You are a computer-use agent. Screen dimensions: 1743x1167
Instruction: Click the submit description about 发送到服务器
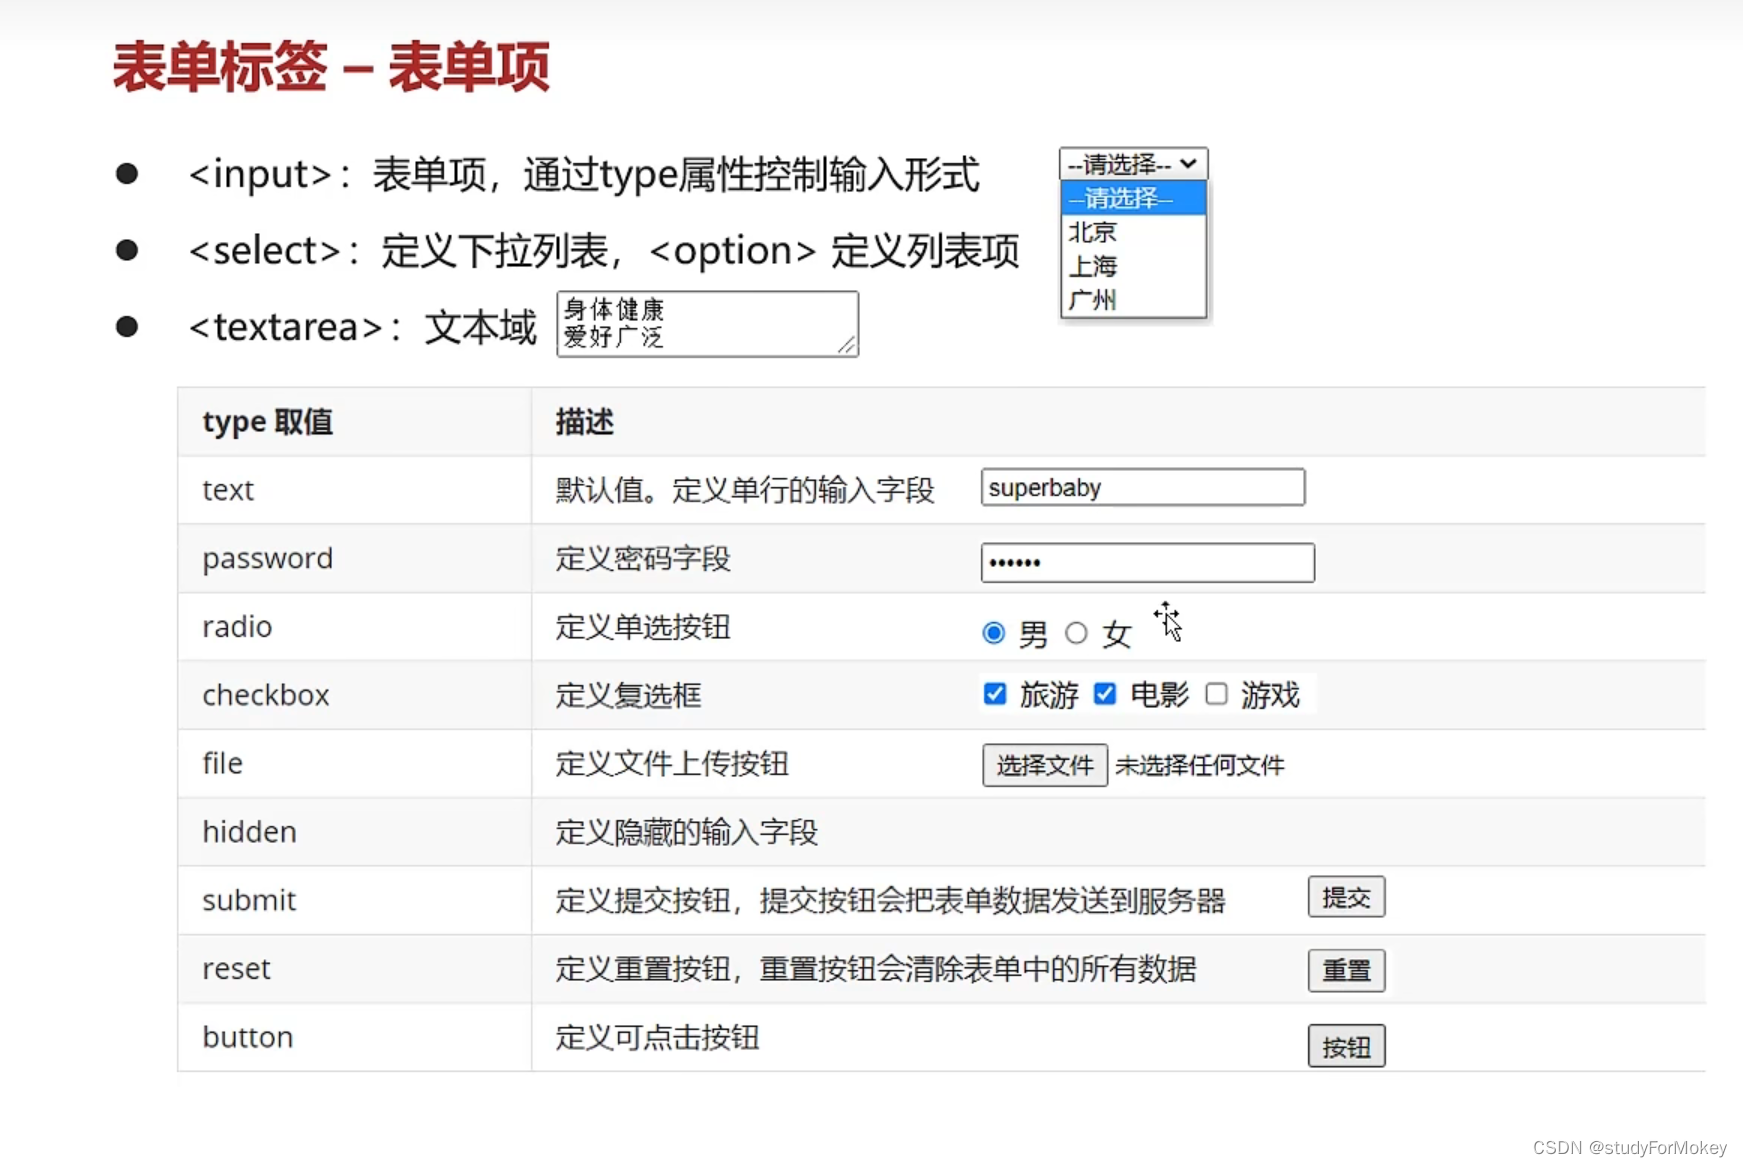pyautogui.click(x=890, y=901)
